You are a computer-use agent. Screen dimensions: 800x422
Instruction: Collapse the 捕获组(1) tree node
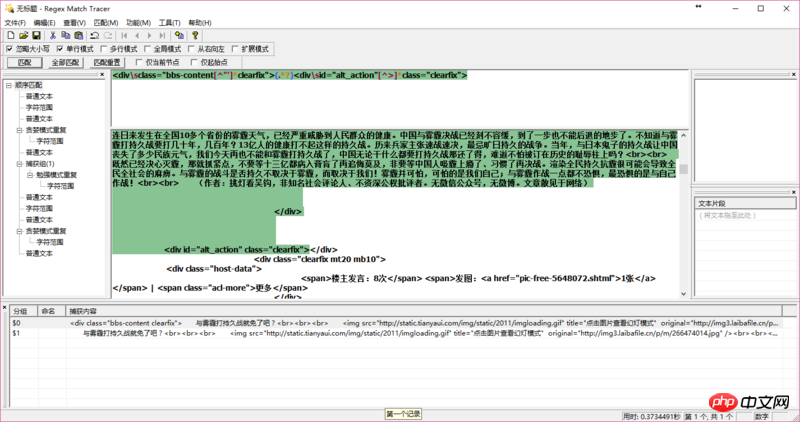coord(19,164)
